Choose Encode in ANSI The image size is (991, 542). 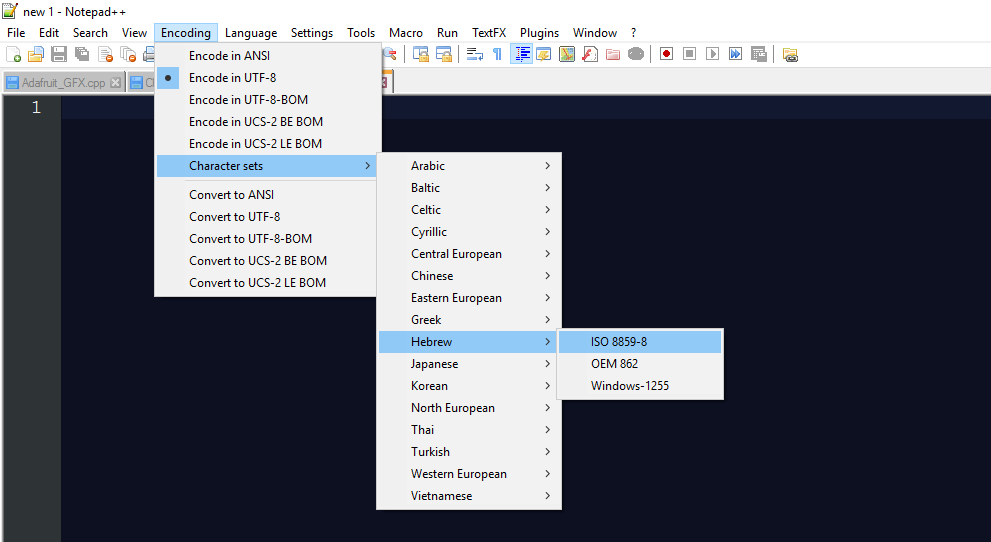pyautogui.click(x=269, y=56)
